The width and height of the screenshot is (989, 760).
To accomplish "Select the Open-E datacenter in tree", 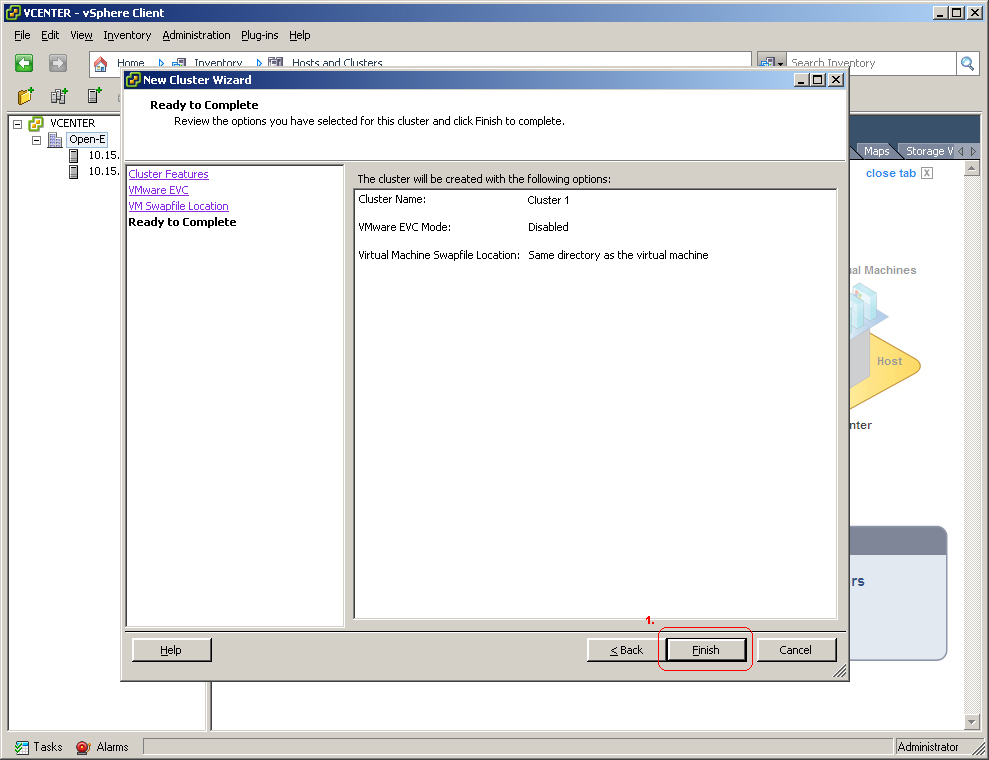I will coord(87,139).
